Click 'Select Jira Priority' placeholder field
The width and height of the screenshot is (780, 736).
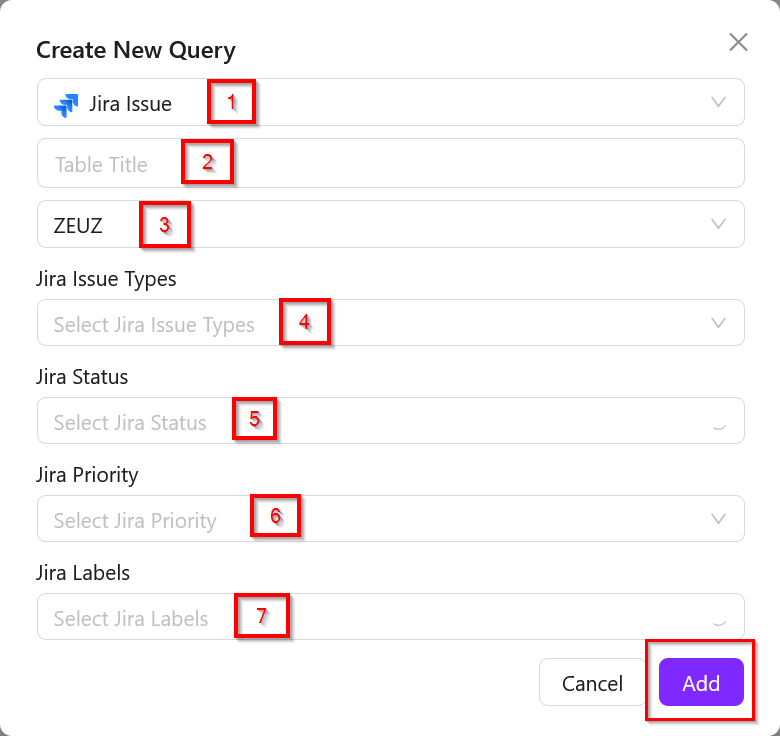(x=135, y=521)
